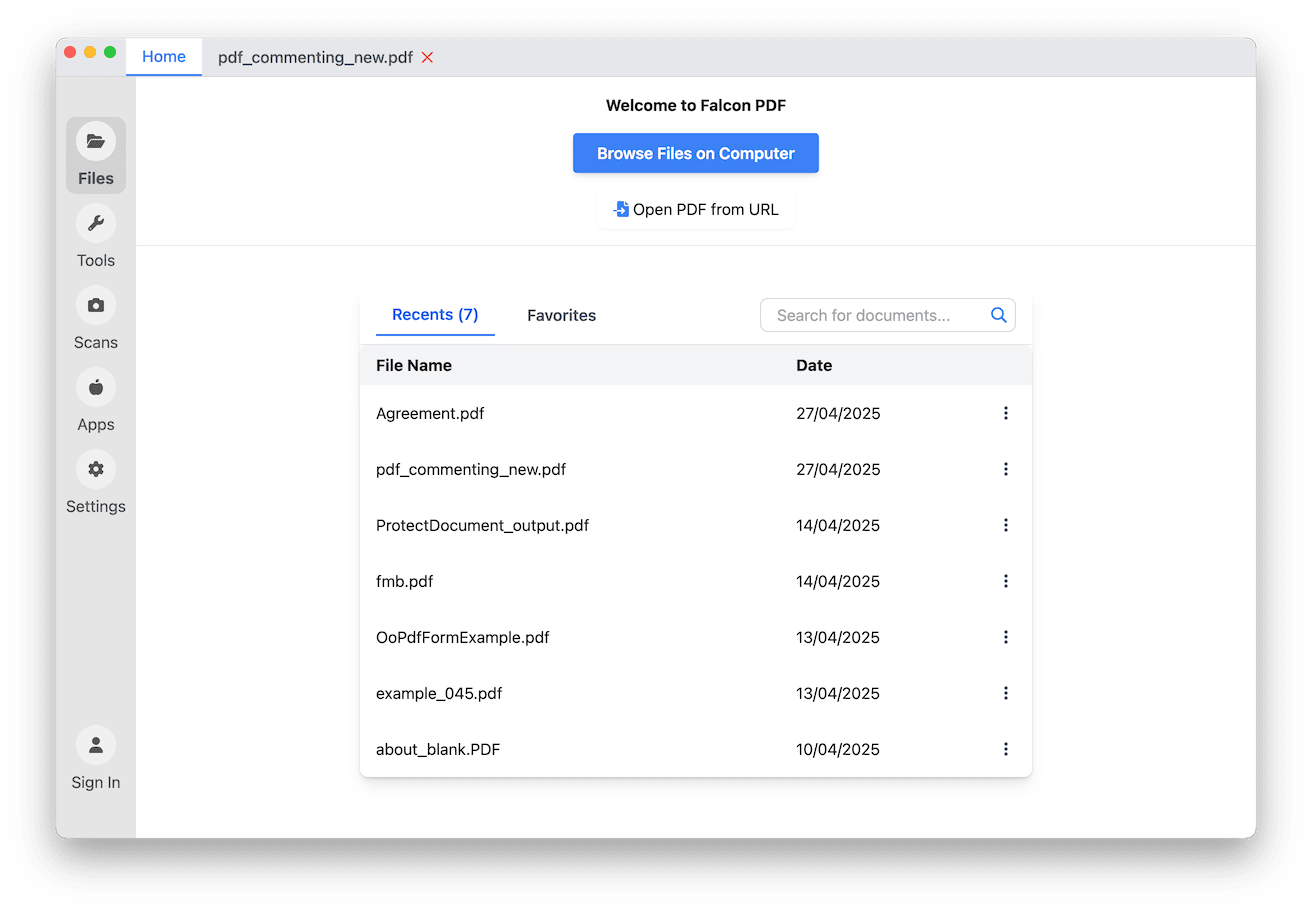Viewport: 1312px width, 912px height.
Task: Click the date of fmb.pdf
Action: pos(838,581)
